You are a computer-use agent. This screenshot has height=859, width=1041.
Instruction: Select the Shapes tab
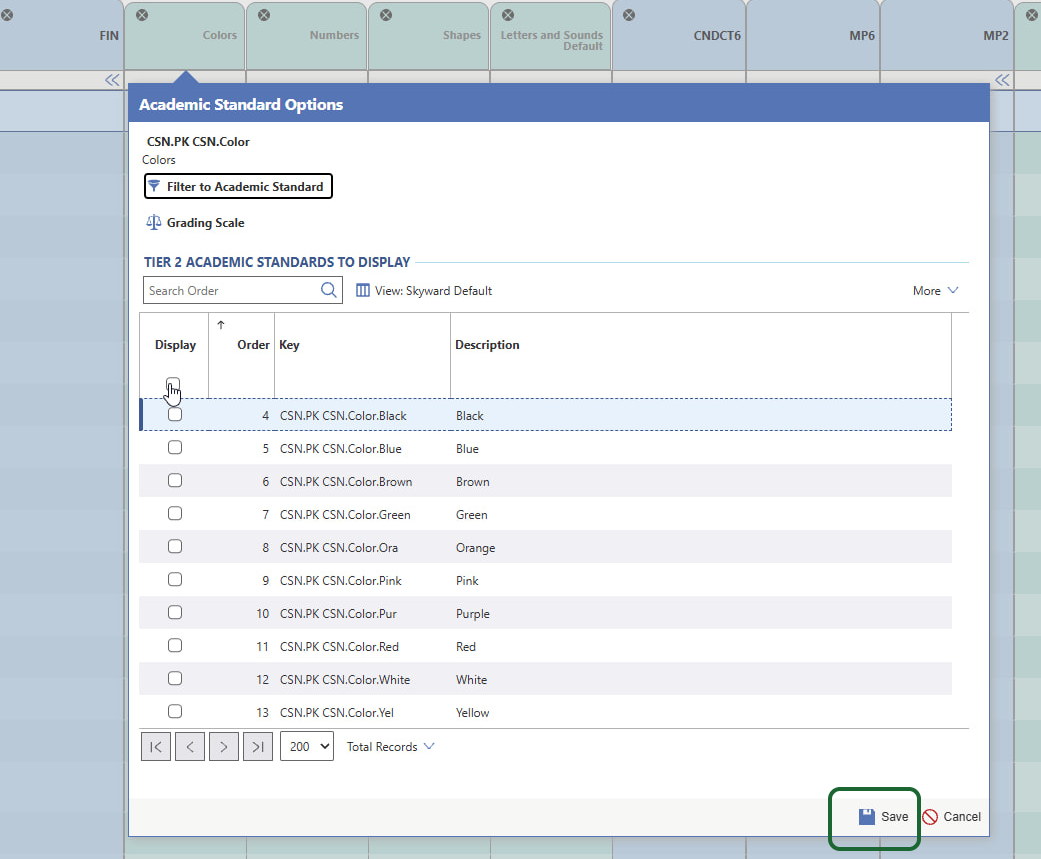coord(429,35)
